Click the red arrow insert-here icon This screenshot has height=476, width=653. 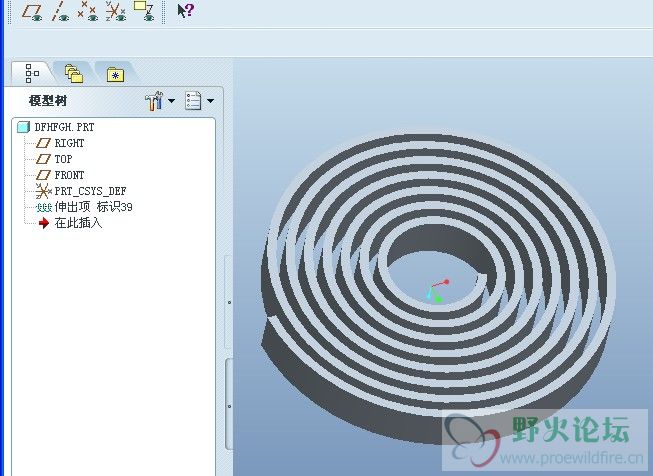click(x=44, y=223)
